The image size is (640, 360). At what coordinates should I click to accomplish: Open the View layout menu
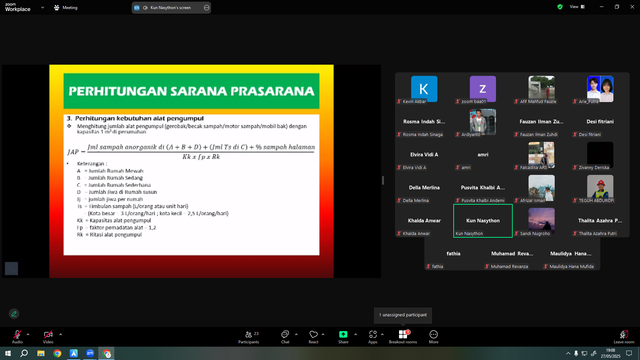[577, 7]
